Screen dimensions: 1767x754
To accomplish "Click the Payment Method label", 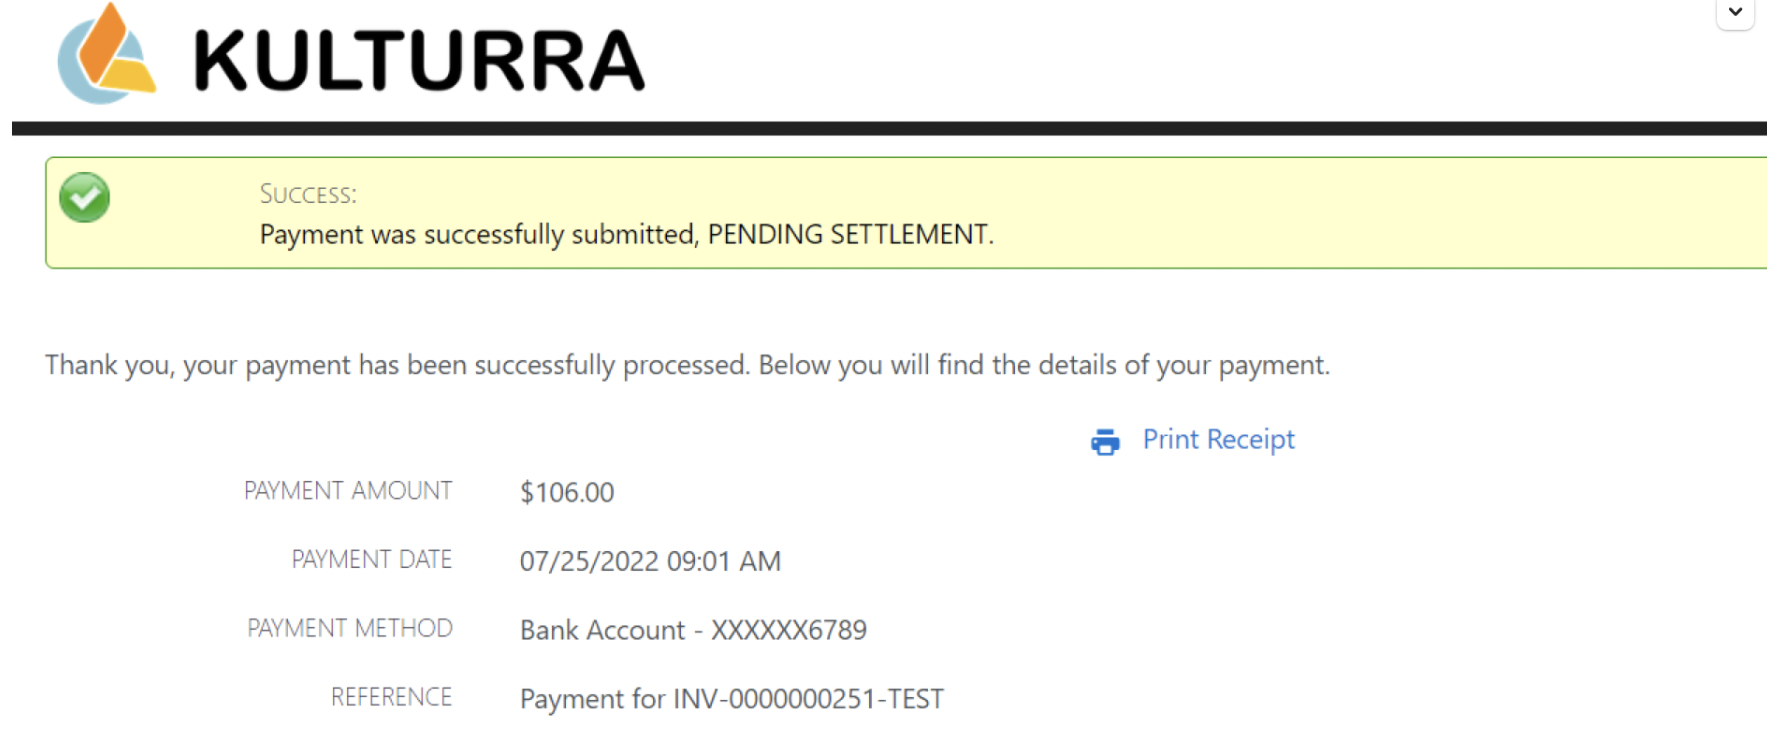I will (x=350, y=628).
